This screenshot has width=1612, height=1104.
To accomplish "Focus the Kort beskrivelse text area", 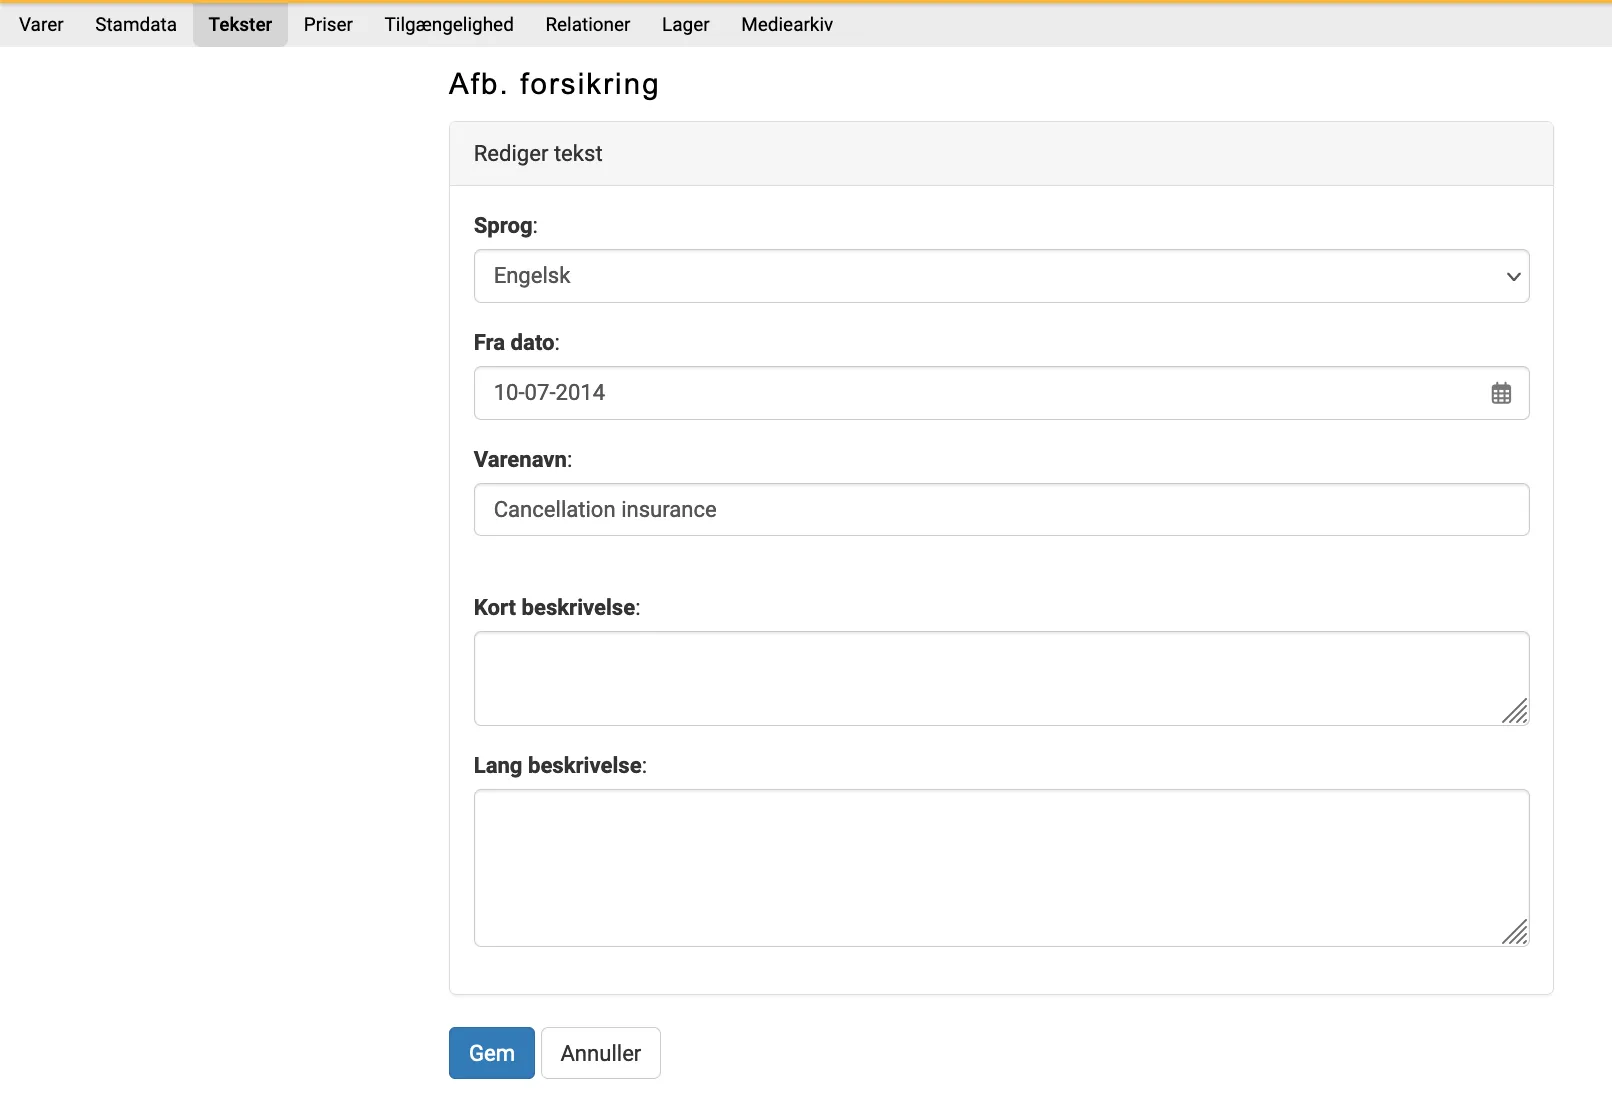I will click(1000, 678).
